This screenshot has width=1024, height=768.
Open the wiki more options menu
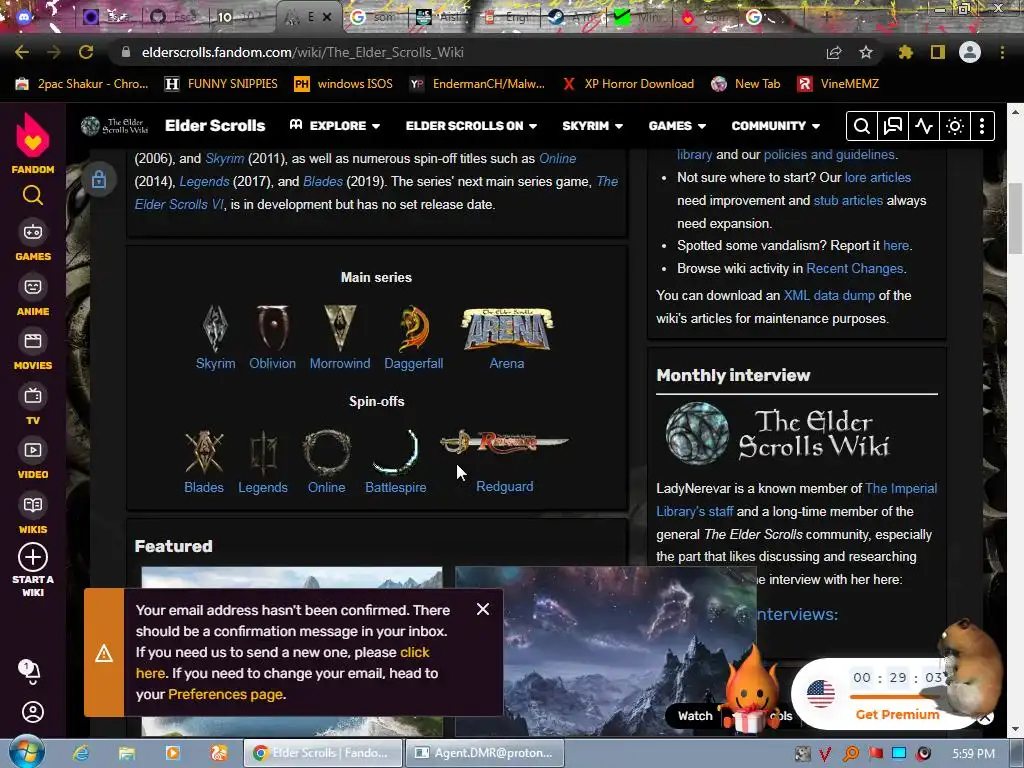pos(982,126)
